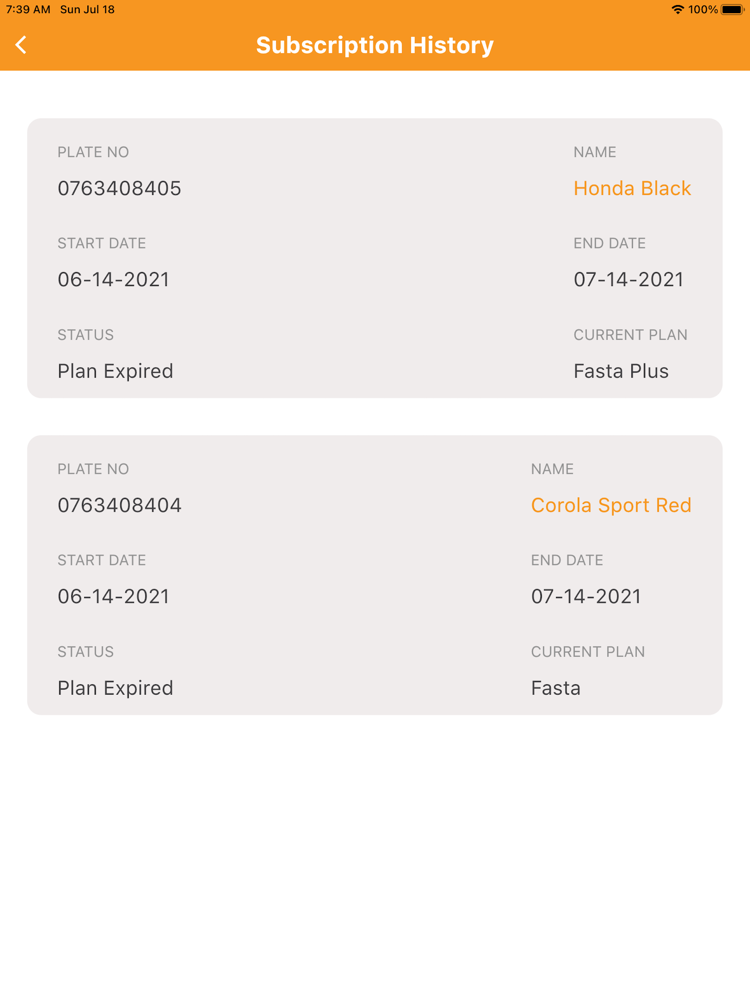Tap the back arrow icon
Viewport: 750px width, 1000px height.
pyautogui.click(x=21, y=45)
